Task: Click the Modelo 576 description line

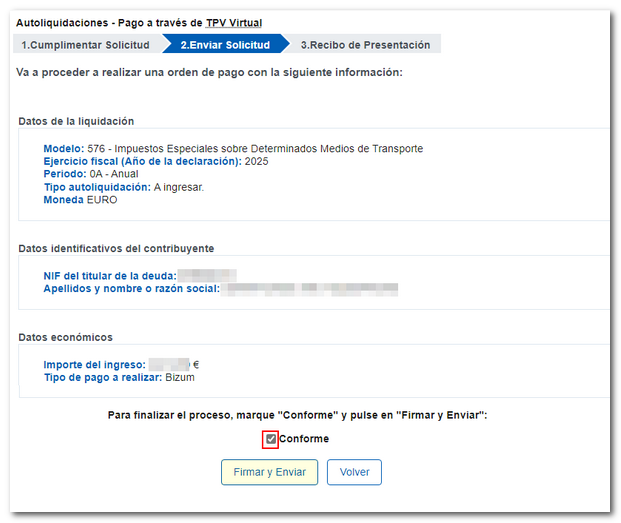Action: pos(233,149)
